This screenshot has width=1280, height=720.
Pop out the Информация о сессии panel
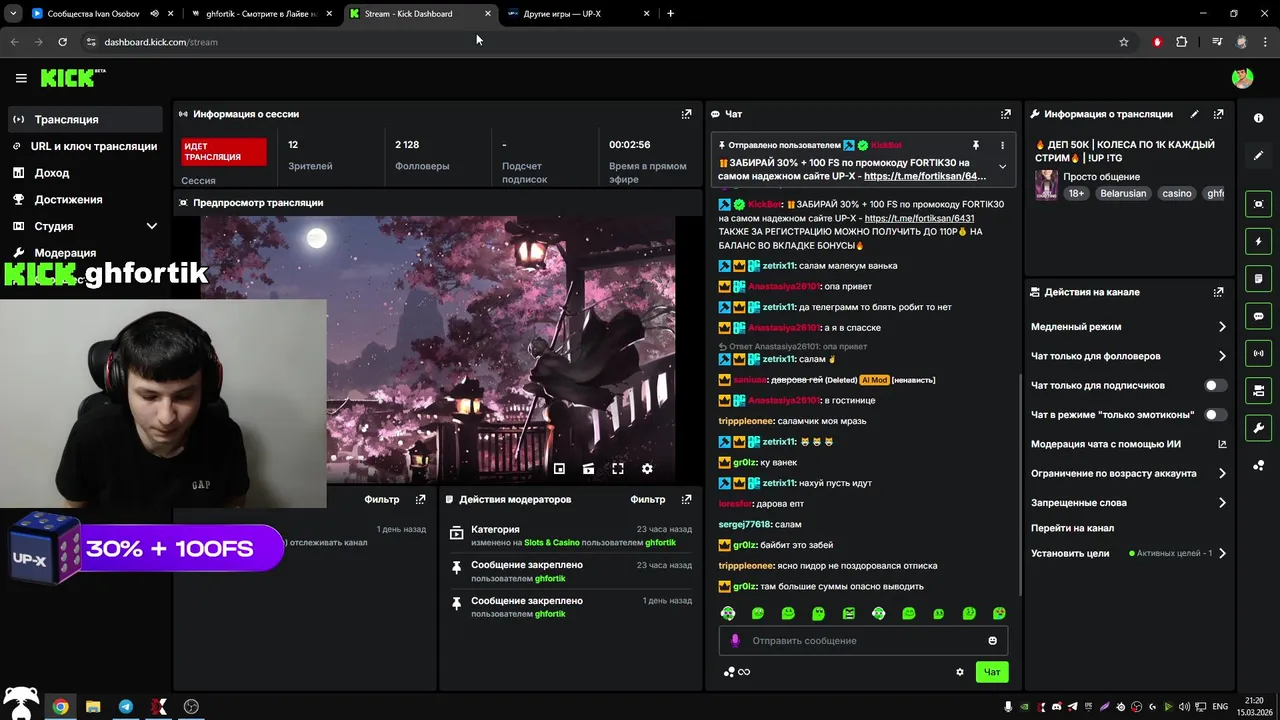(x=686, y=114)
